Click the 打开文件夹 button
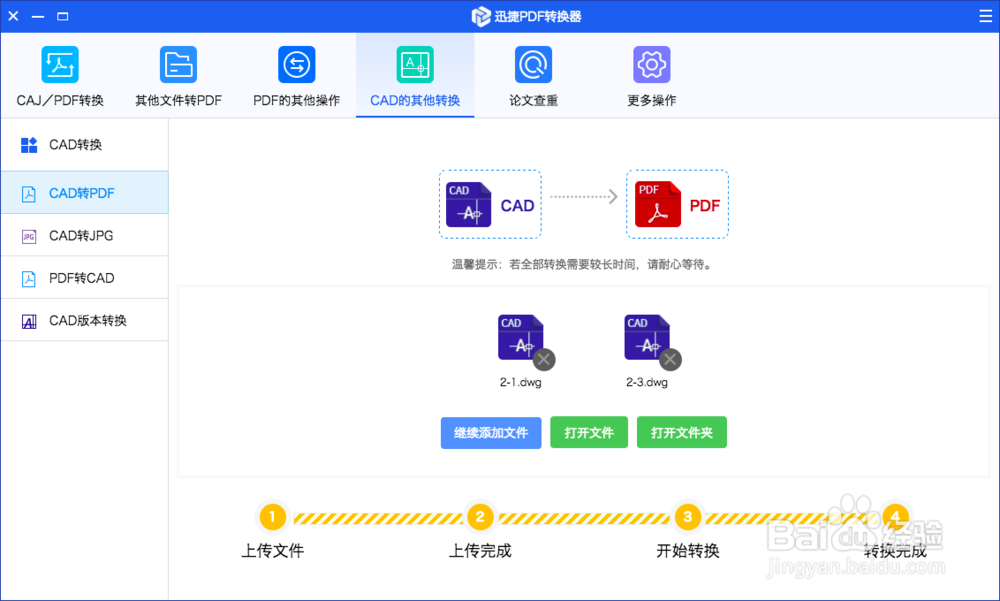This screenshot has height=601, width=1000. pyautogui.click(x=682, y=433)
